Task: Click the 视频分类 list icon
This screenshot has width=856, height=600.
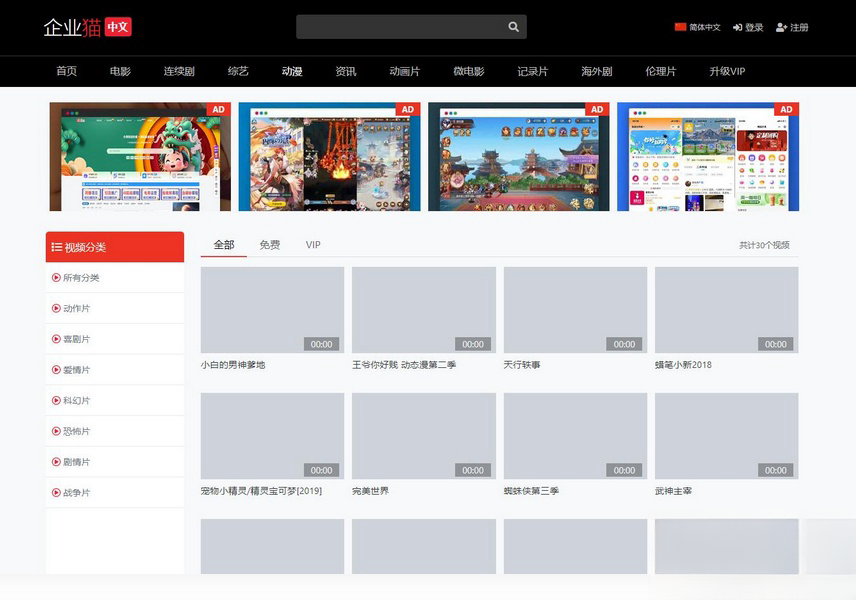Action: point(56,245)
